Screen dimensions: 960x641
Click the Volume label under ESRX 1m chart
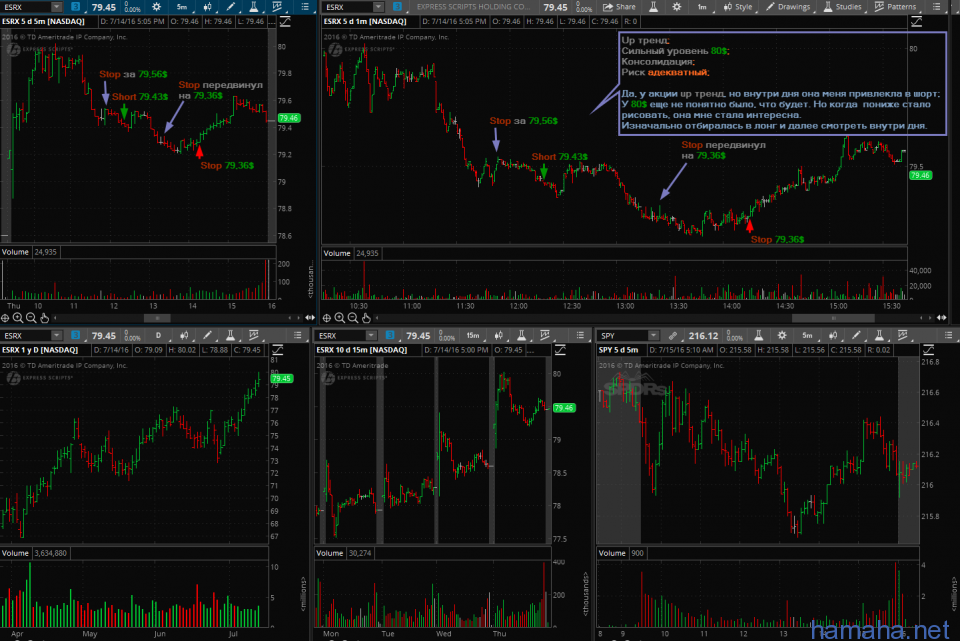[x=337, y=253]
